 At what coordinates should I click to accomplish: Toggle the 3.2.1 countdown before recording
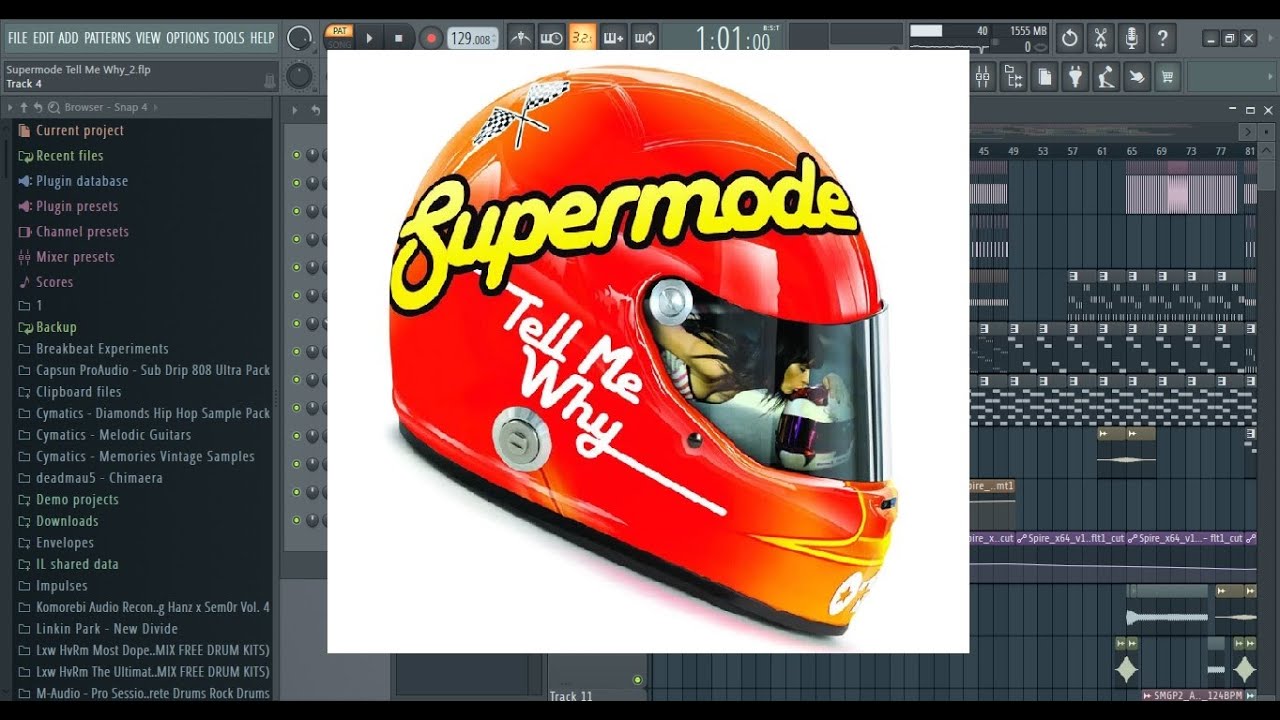click(x=582, y=38)
